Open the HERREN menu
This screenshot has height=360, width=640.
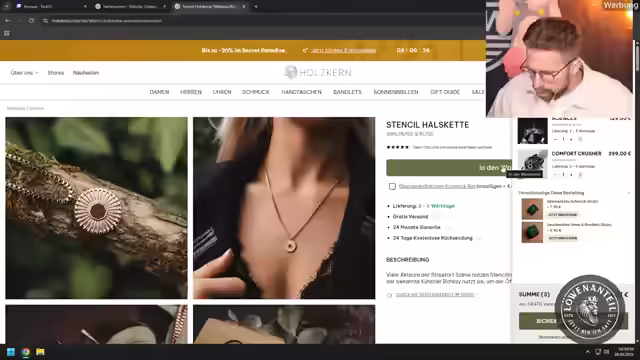[x=191, y=92]
